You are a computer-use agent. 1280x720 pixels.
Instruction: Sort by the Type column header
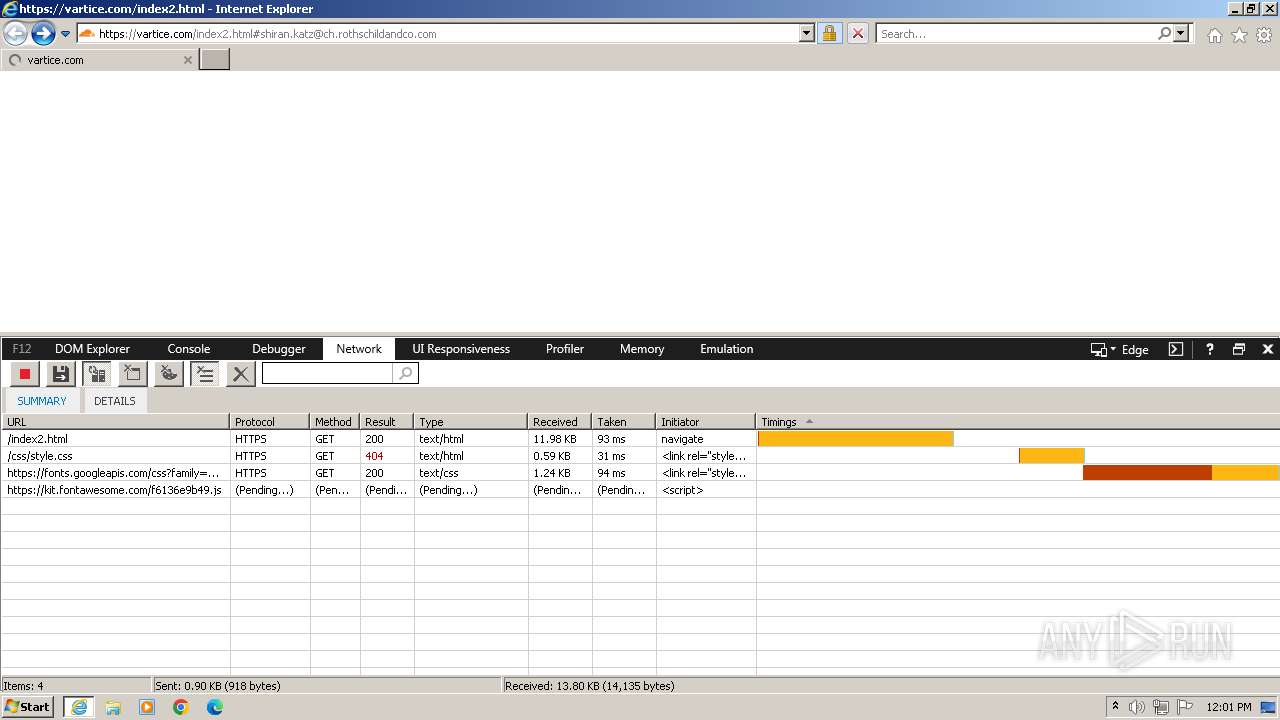[471, 422]
